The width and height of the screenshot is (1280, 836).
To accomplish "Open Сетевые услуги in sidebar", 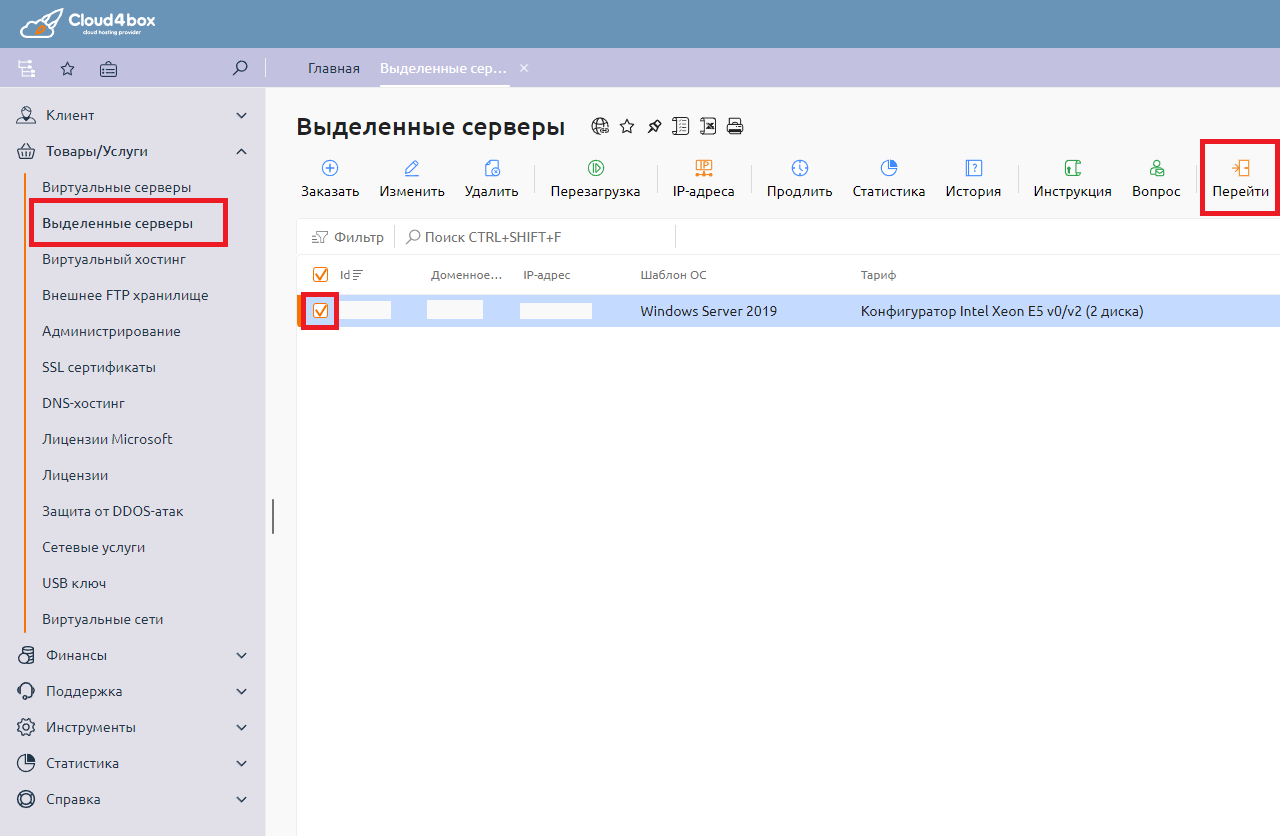I will [x=93, y=547].
